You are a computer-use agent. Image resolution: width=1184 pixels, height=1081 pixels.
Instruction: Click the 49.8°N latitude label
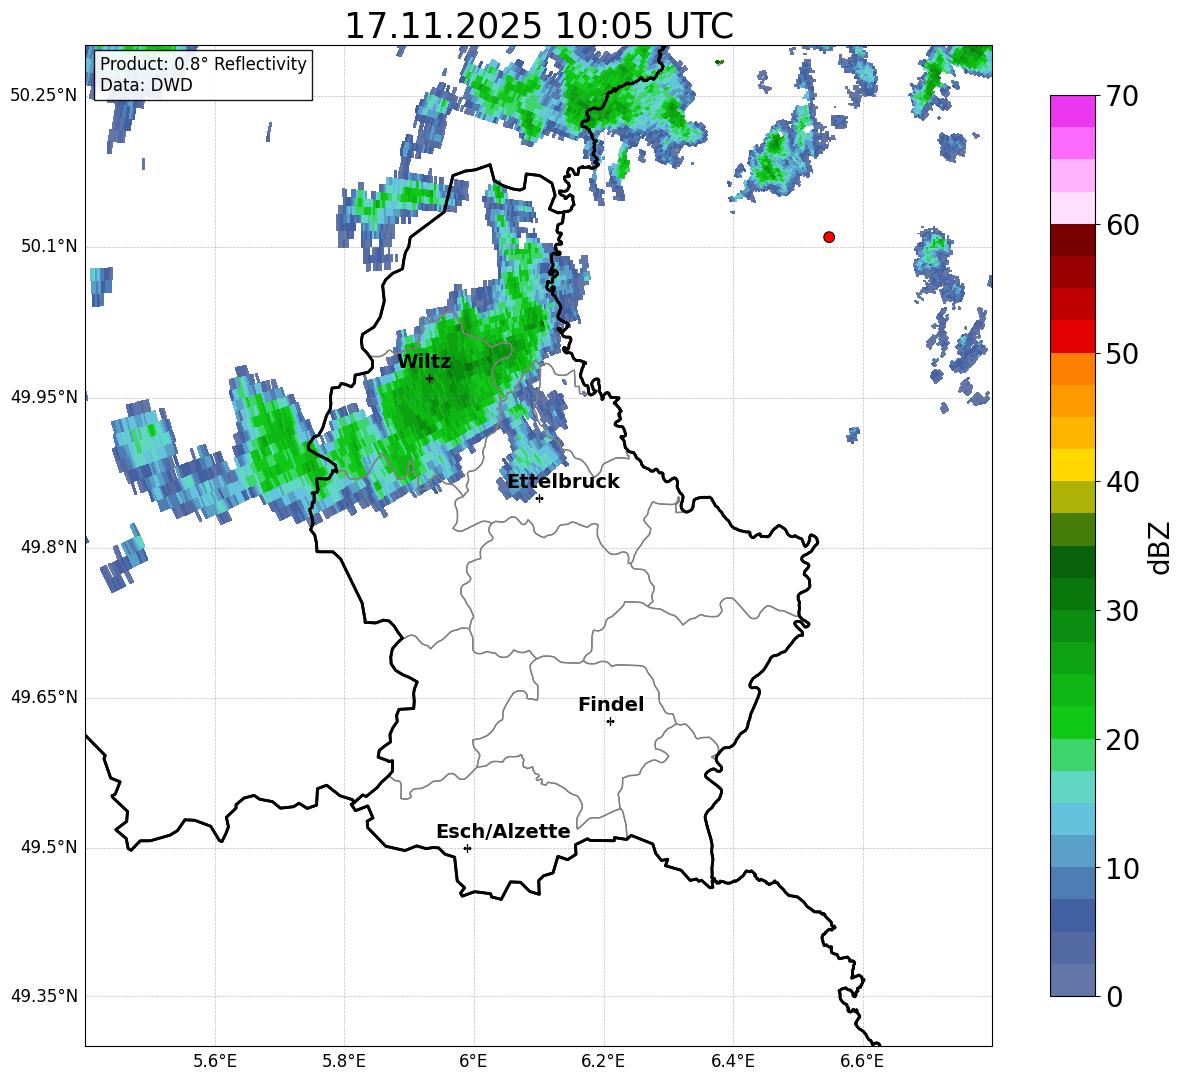48,547
